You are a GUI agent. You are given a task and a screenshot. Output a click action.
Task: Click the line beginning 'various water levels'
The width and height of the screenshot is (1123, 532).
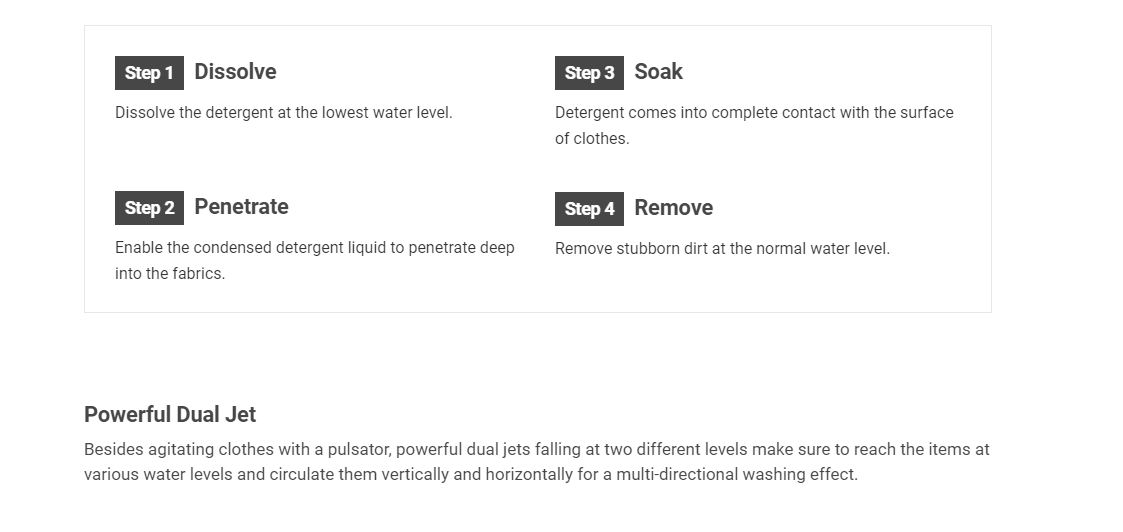[x=471, y=474]
